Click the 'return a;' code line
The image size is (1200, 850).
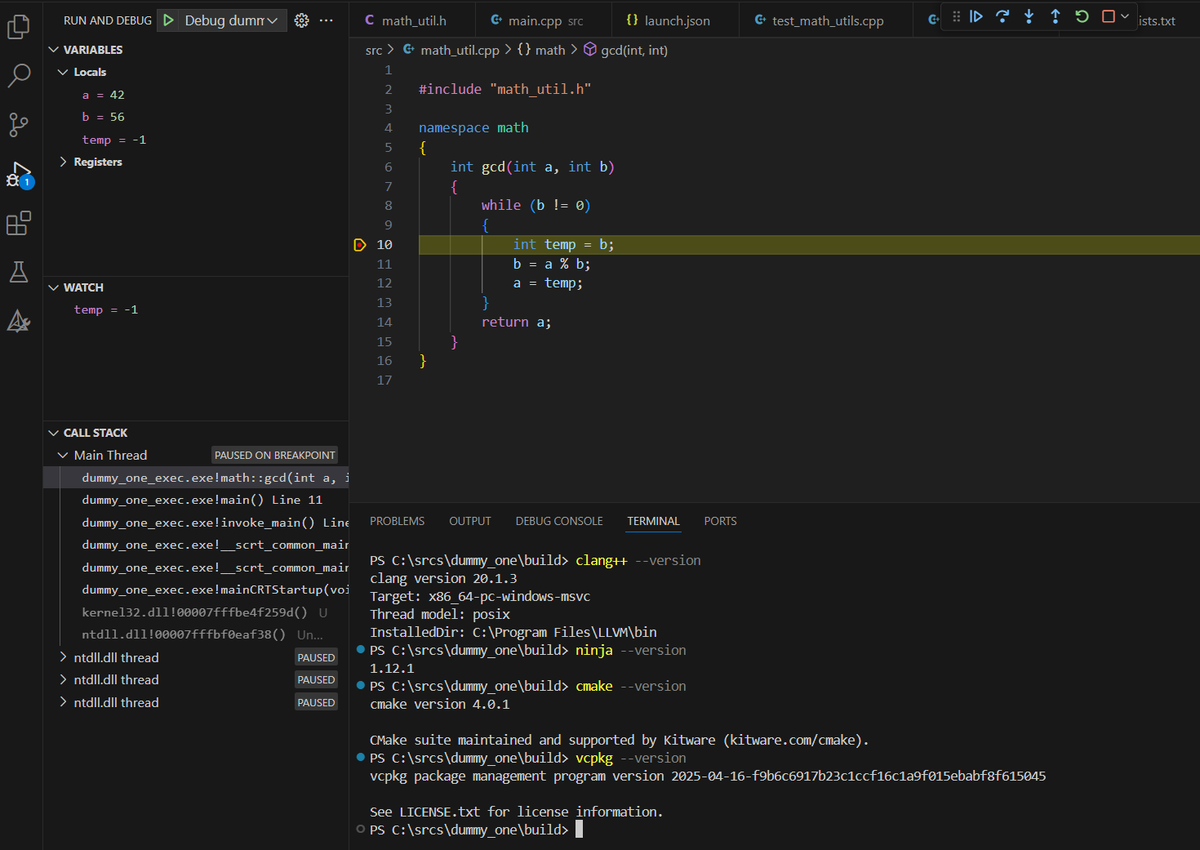point(516,322)
